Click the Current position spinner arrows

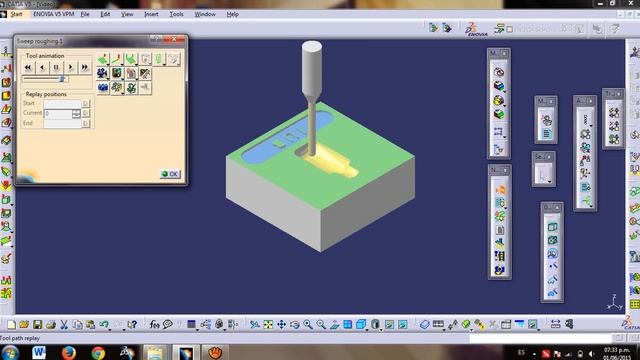(76, 113)
